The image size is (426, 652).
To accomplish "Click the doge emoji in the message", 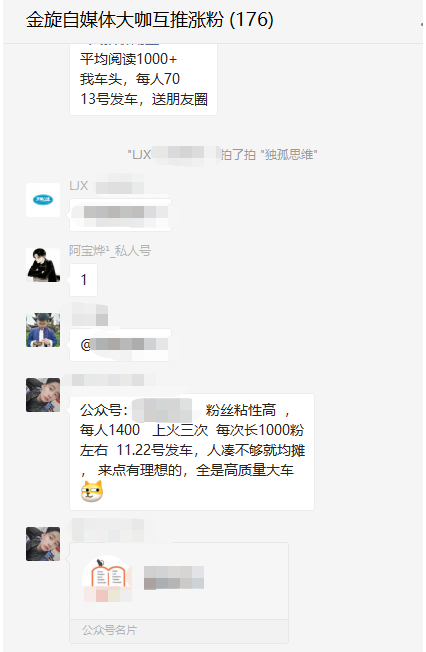I will tap(92, 491).
